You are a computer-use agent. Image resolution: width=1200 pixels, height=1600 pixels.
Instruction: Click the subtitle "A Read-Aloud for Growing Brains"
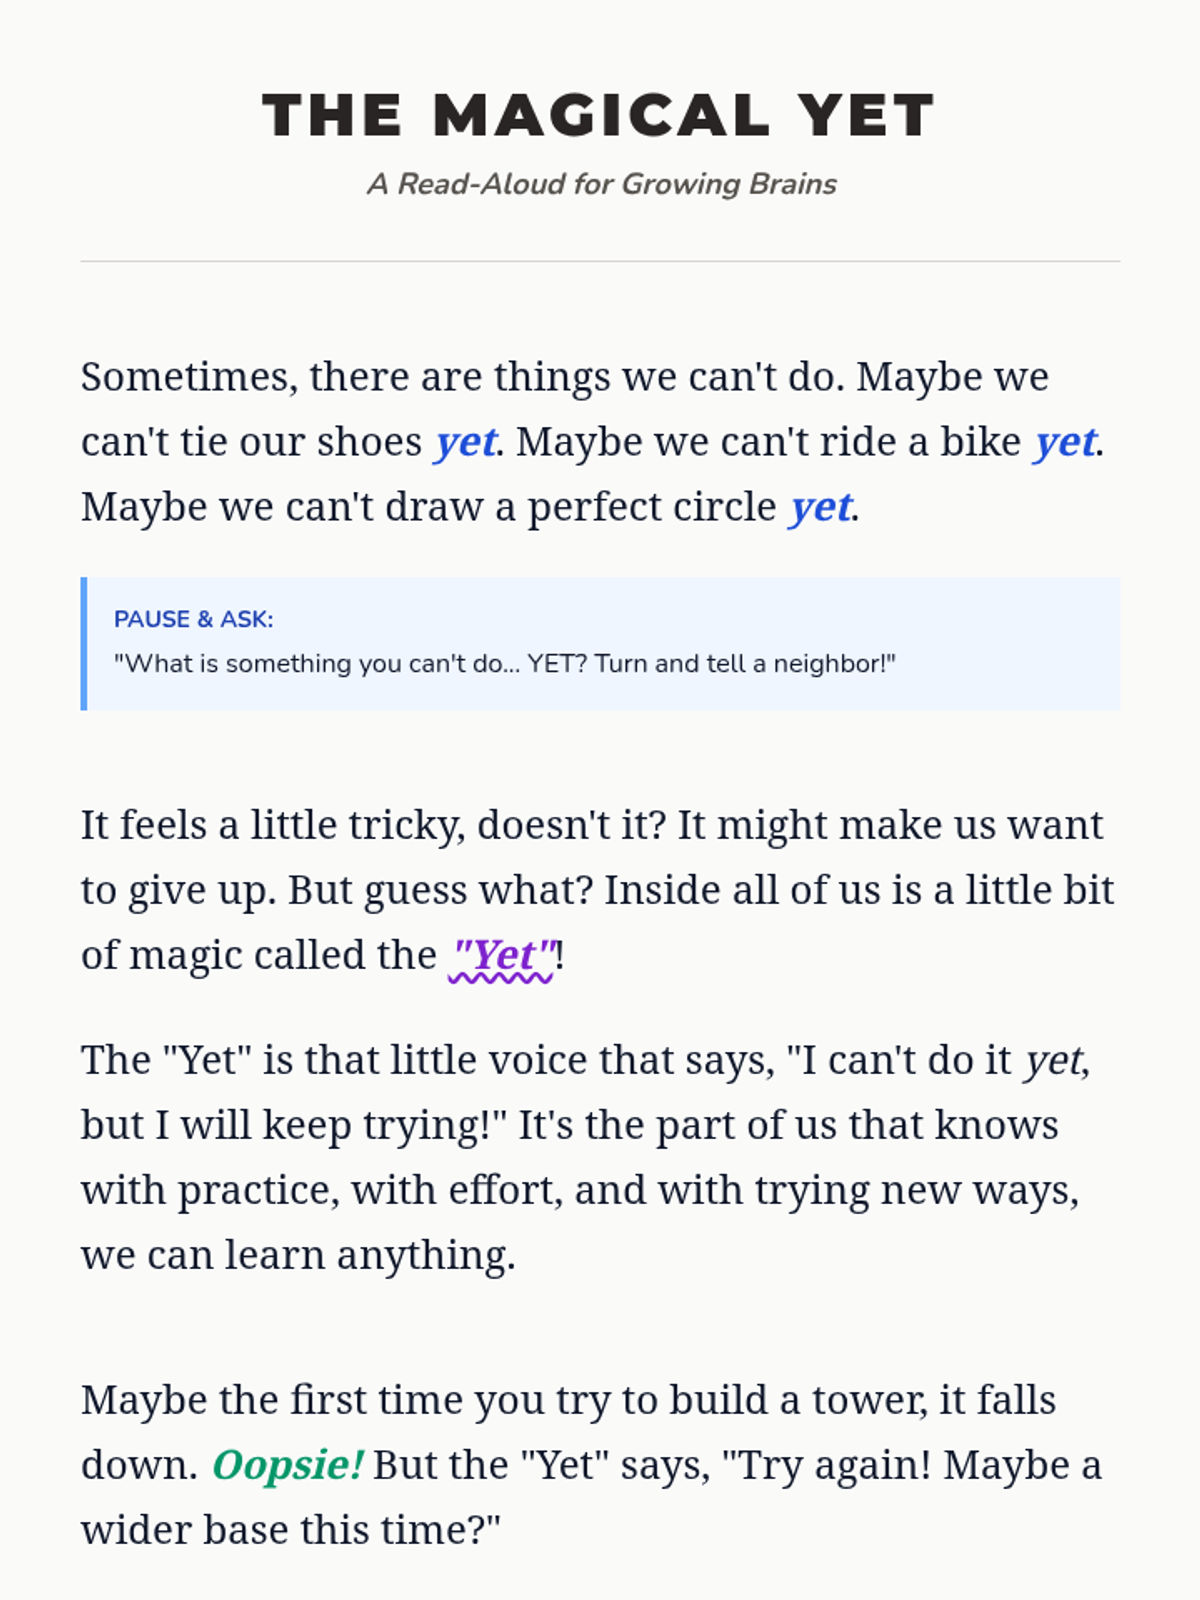(x=601, y=184)
